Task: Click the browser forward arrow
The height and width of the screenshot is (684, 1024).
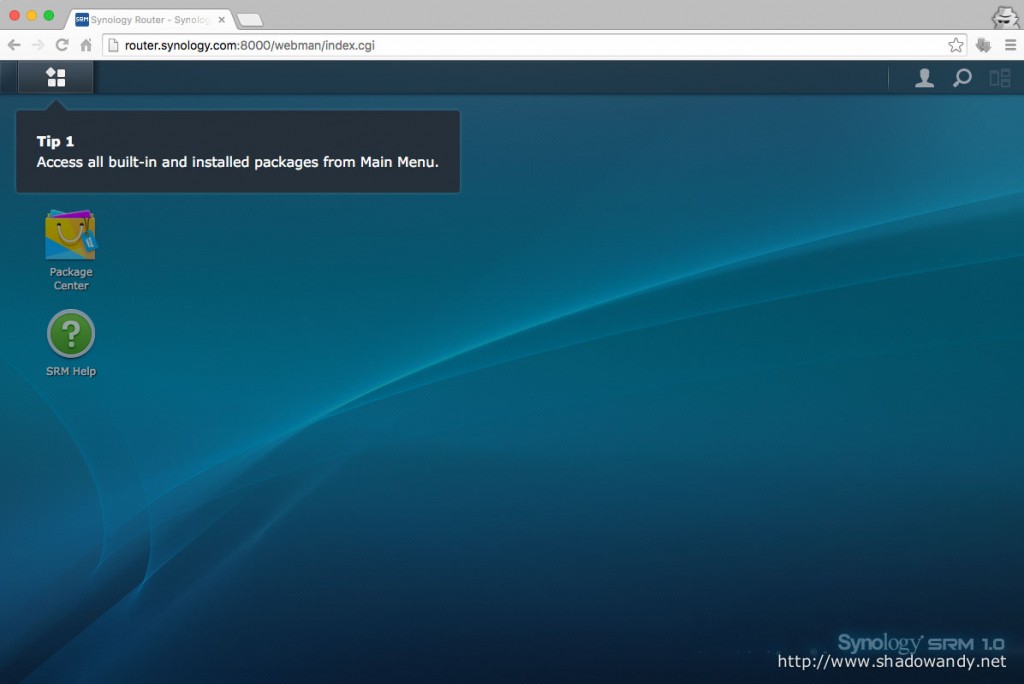Action: click(x=38, y=45)
